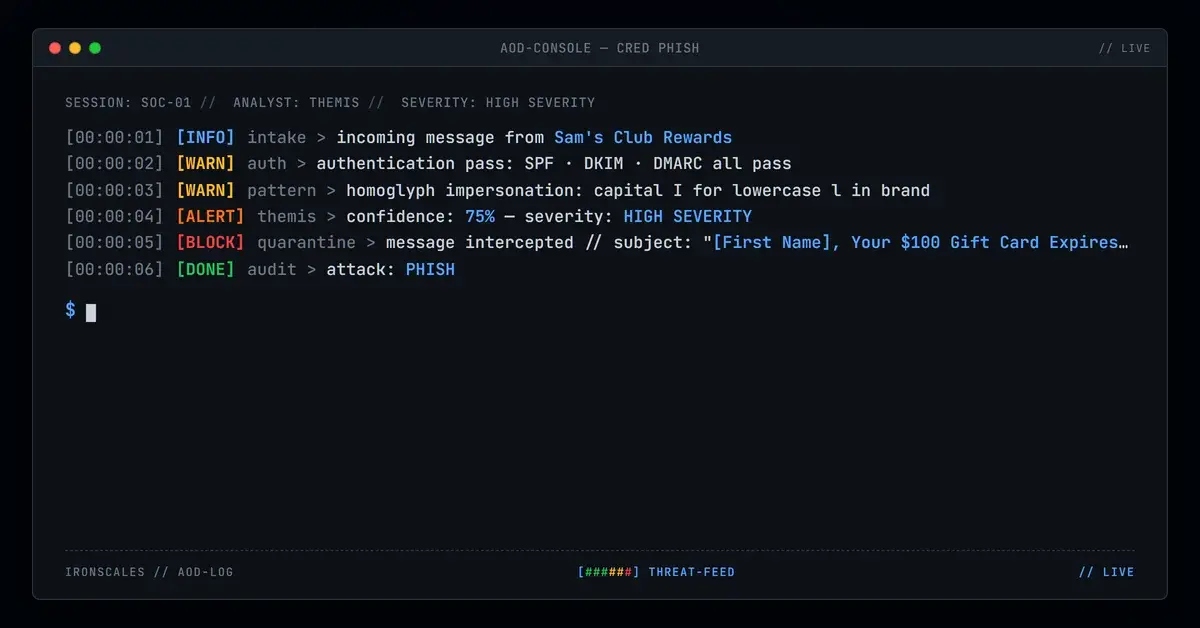Click the homoglyph impersonation message text
The width and height of the screenshot is (1200, 628).
(x=638, y=190)
